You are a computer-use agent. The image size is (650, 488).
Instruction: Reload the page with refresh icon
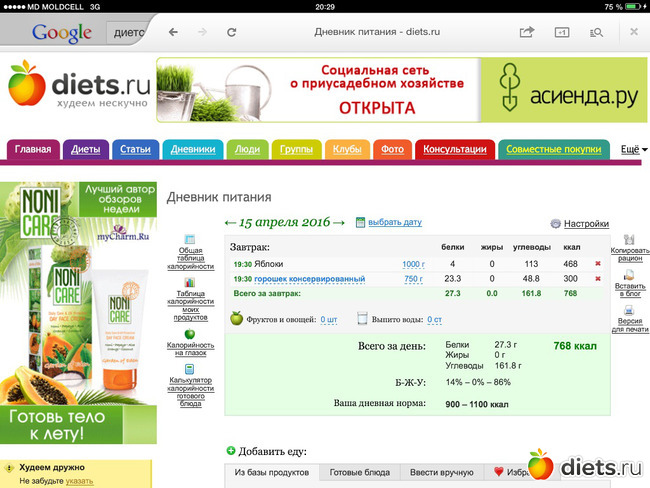click(232, 32)
